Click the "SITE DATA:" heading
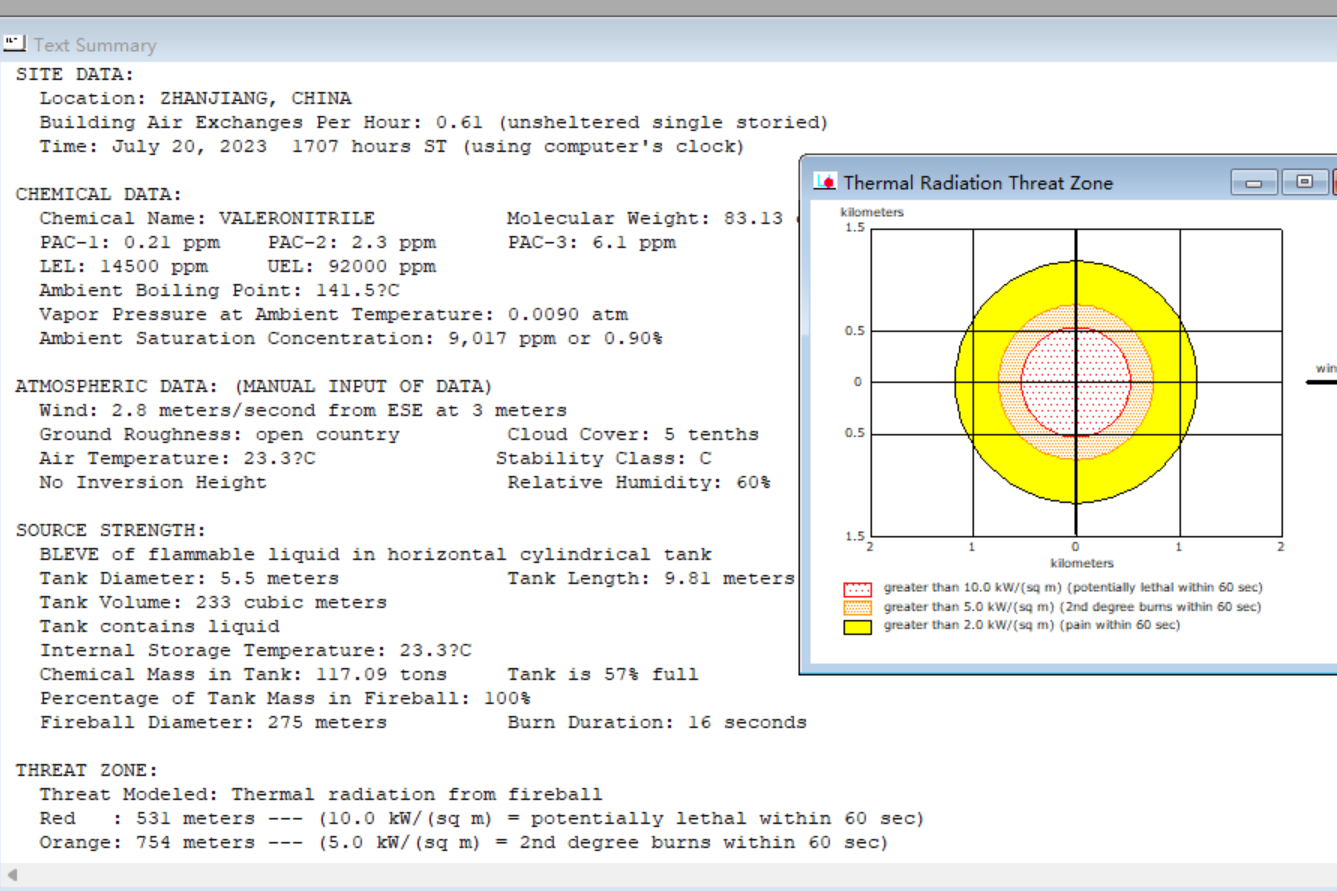 [75, 74]
